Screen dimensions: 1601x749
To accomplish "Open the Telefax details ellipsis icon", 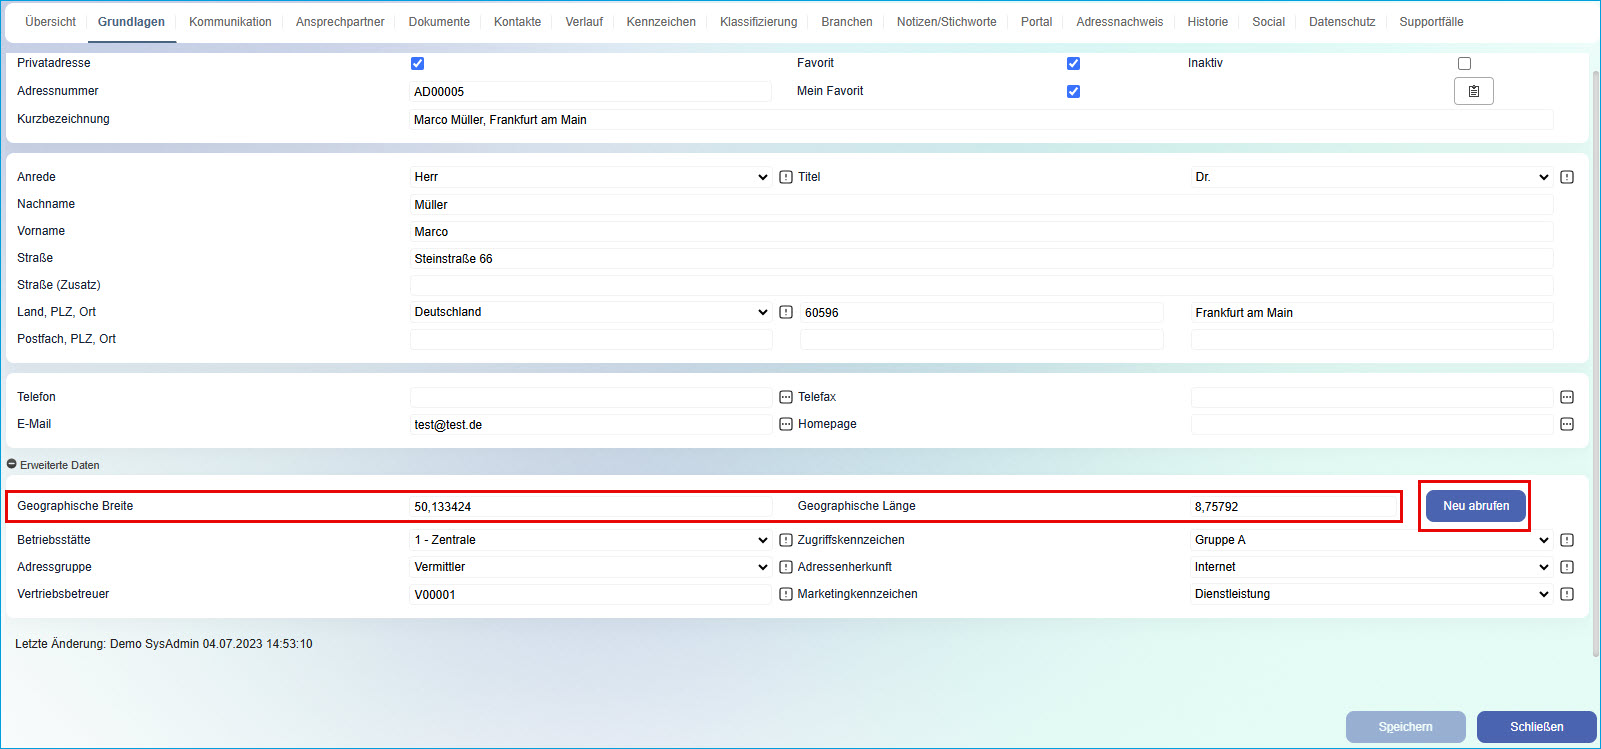I will [1567, 397].
